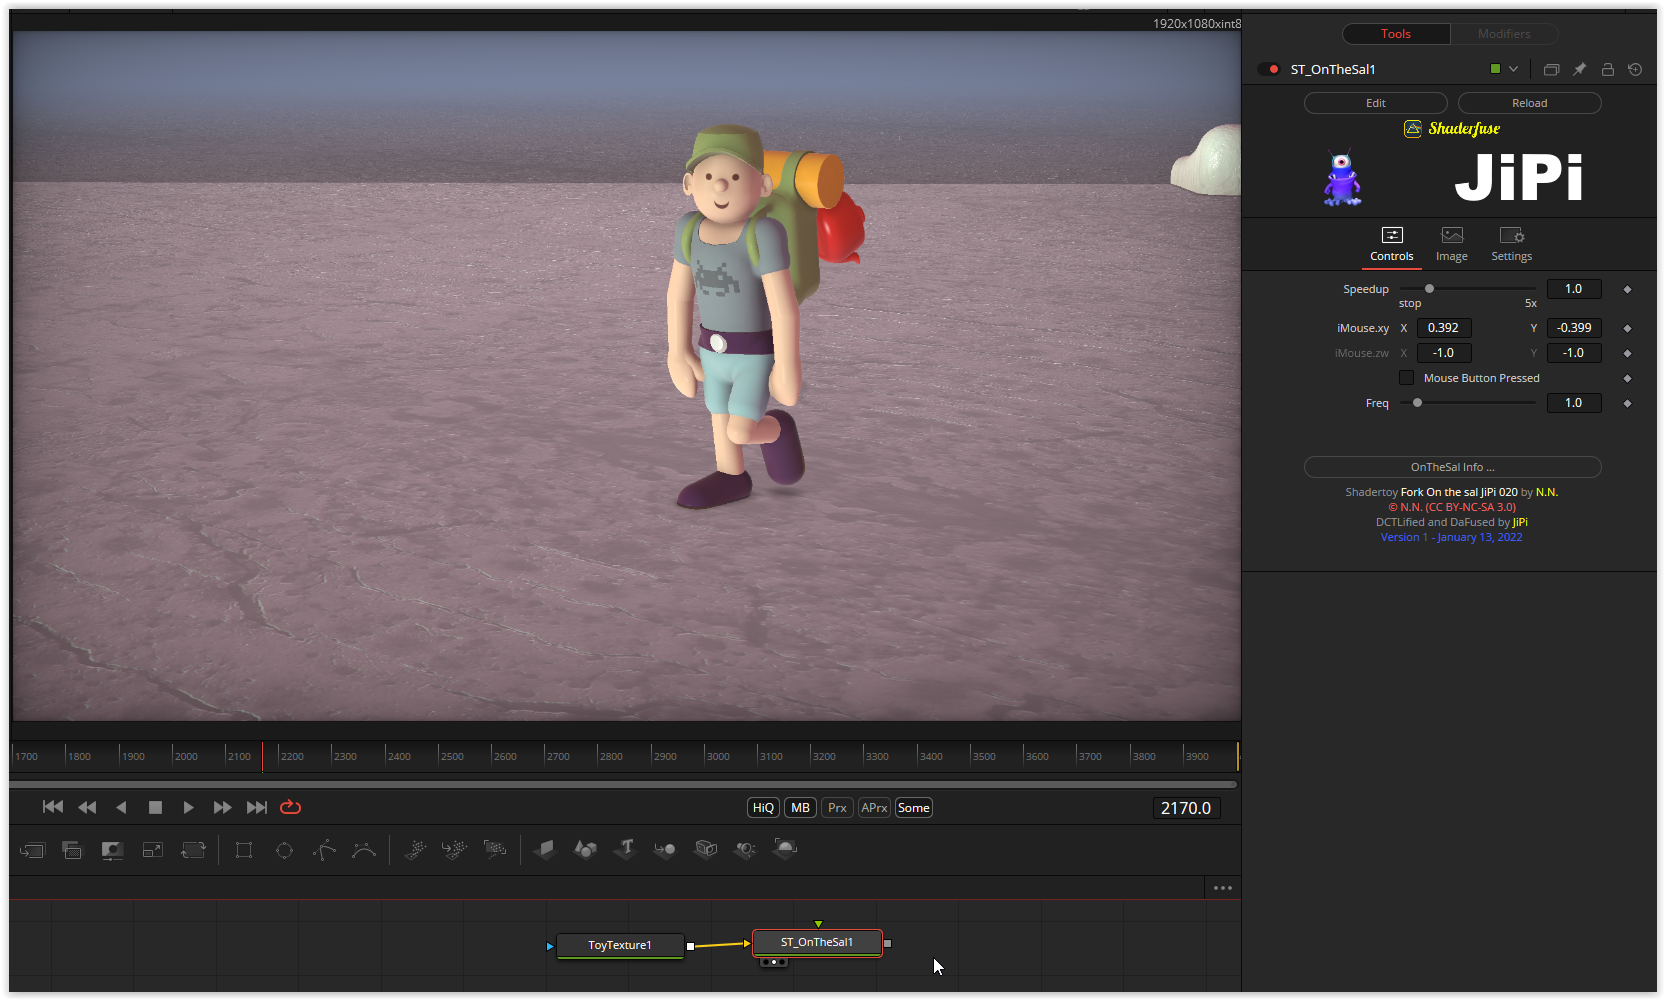Image resolution: width=1665 pixels, height=1000 pixels.
Task: Add a pMerge particle tool
Action: [455, 850]
